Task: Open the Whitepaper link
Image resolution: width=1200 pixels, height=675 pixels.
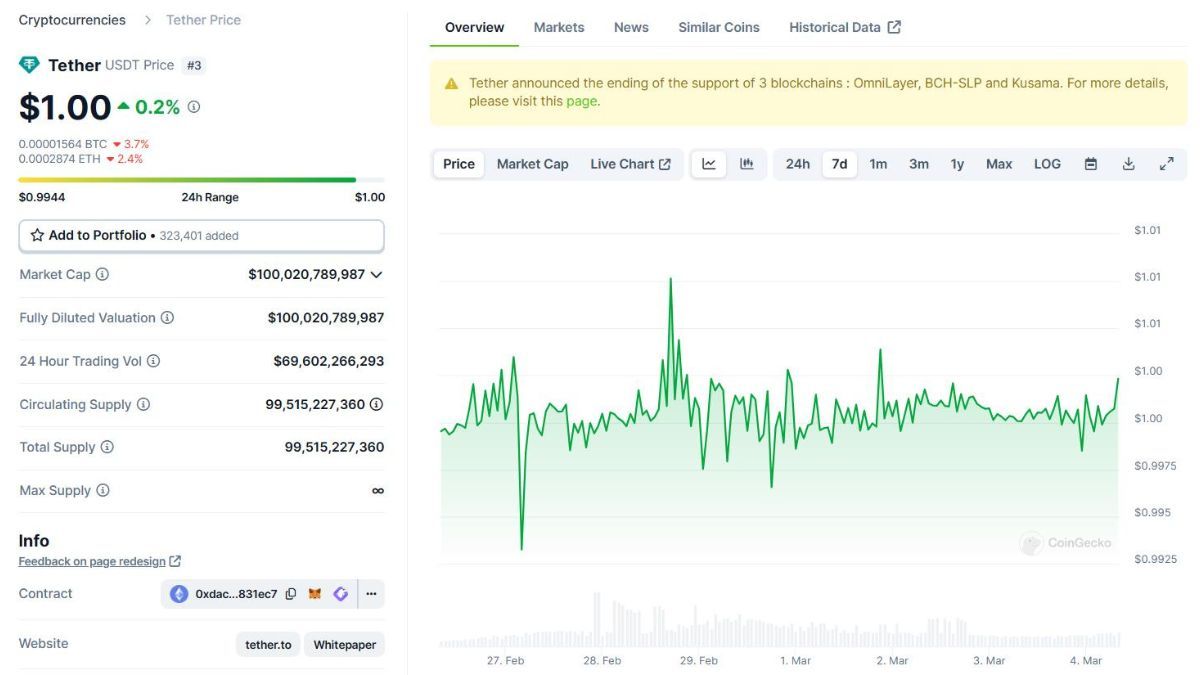Action: [x=344, y=645]
